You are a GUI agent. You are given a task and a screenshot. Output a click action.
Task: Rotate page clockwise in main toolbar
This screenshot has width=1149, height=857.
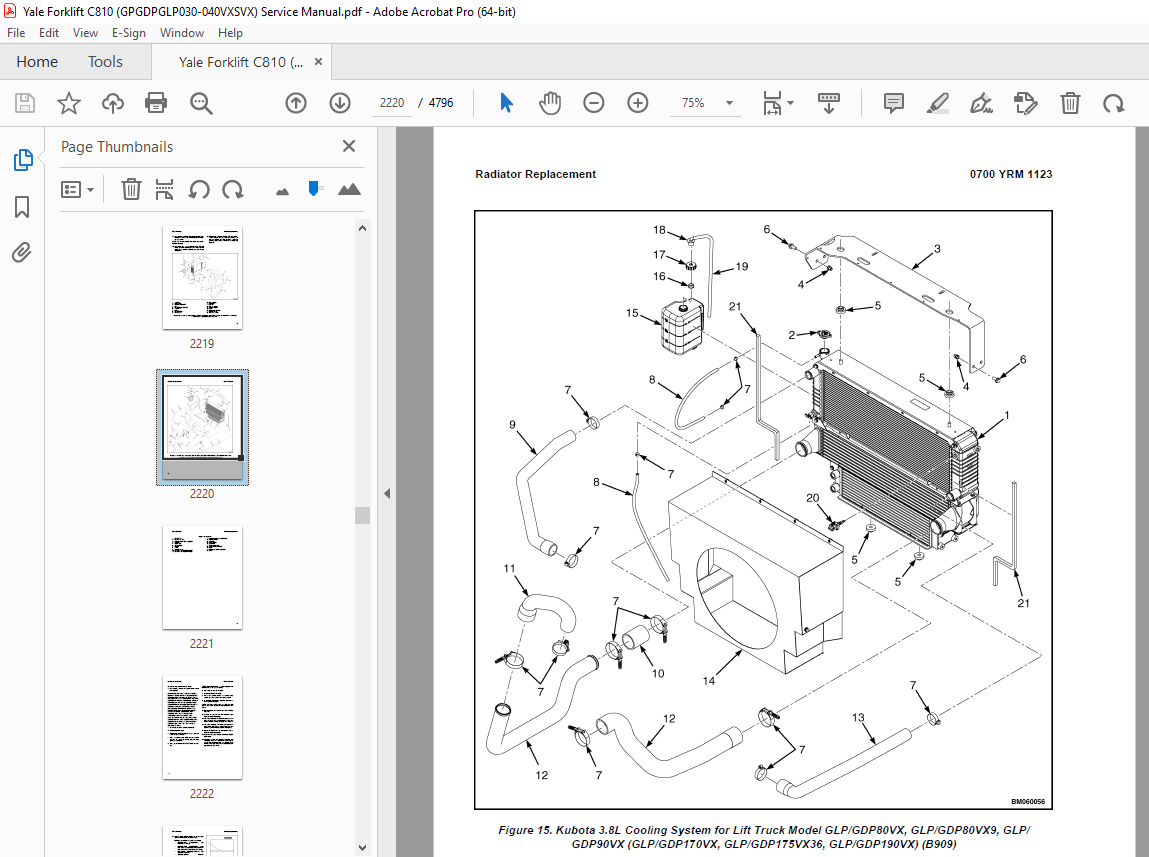click(x=1114, y=103)
